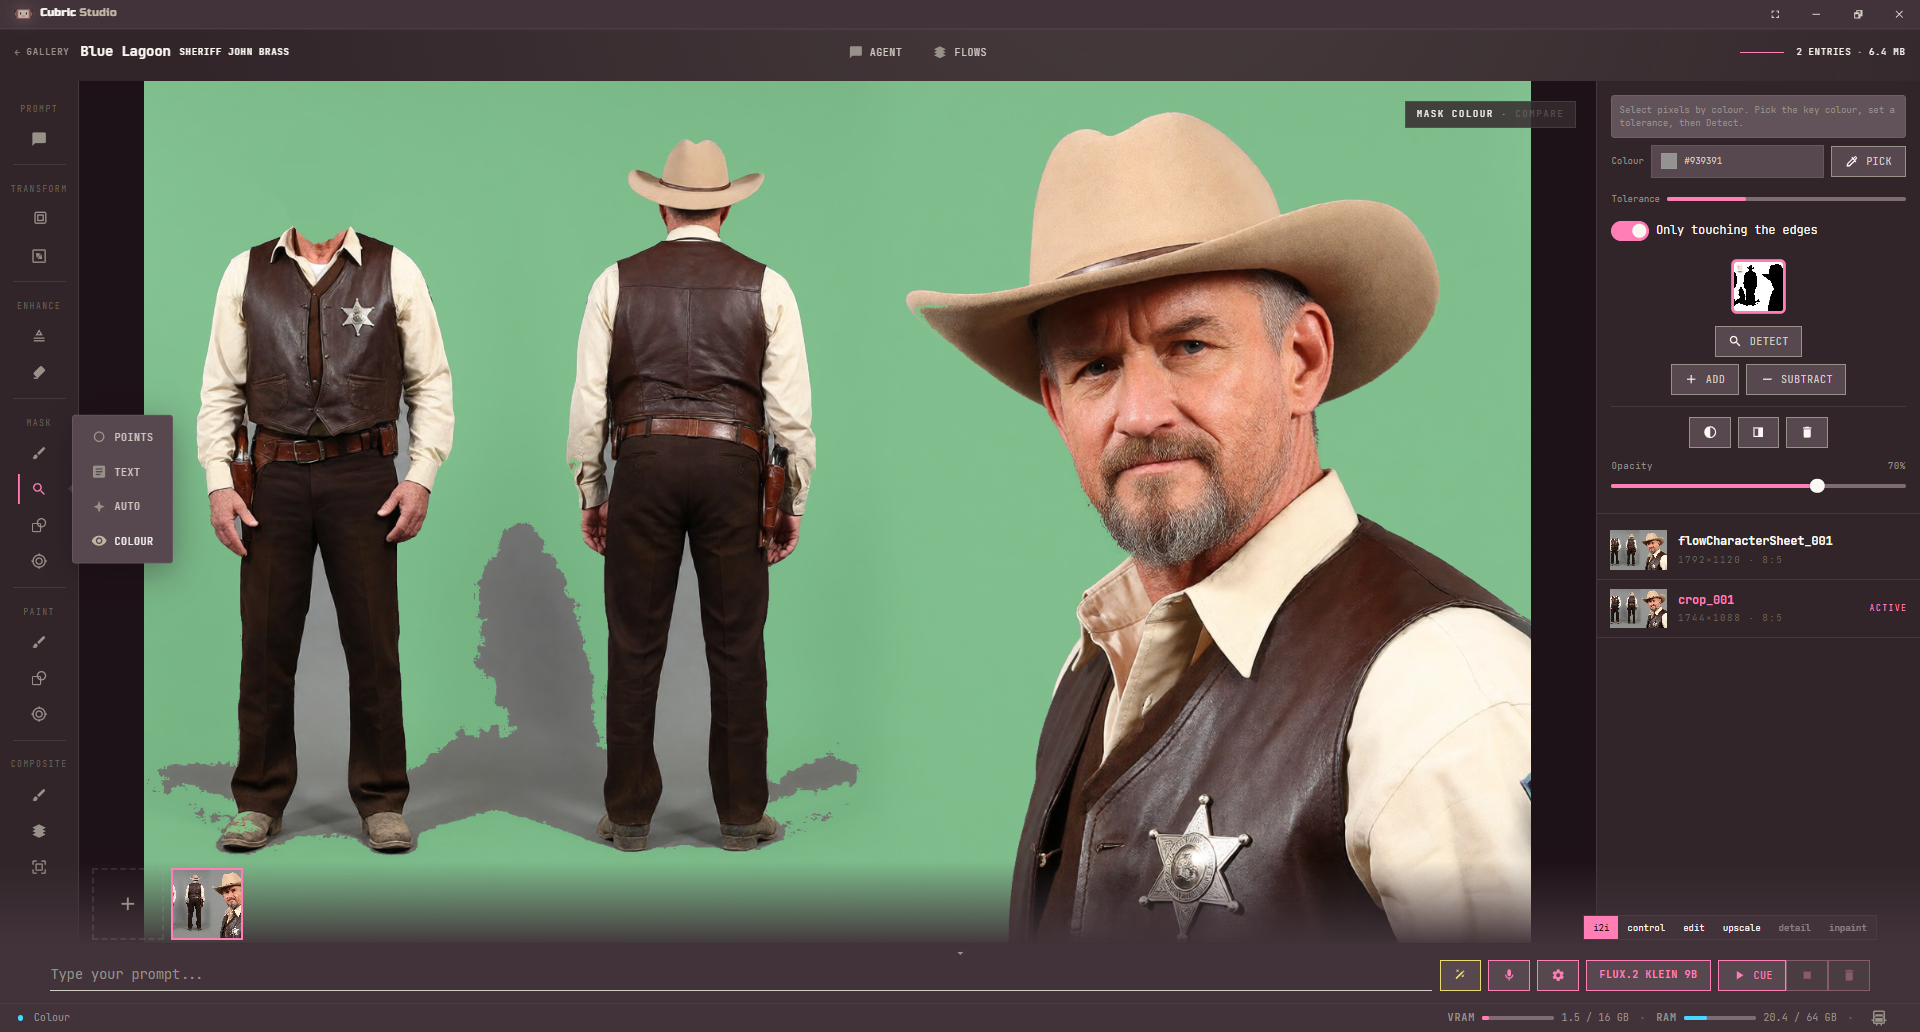Select the upscale mode tab
The image size is (1920, 1032).
pos(1741,928)
